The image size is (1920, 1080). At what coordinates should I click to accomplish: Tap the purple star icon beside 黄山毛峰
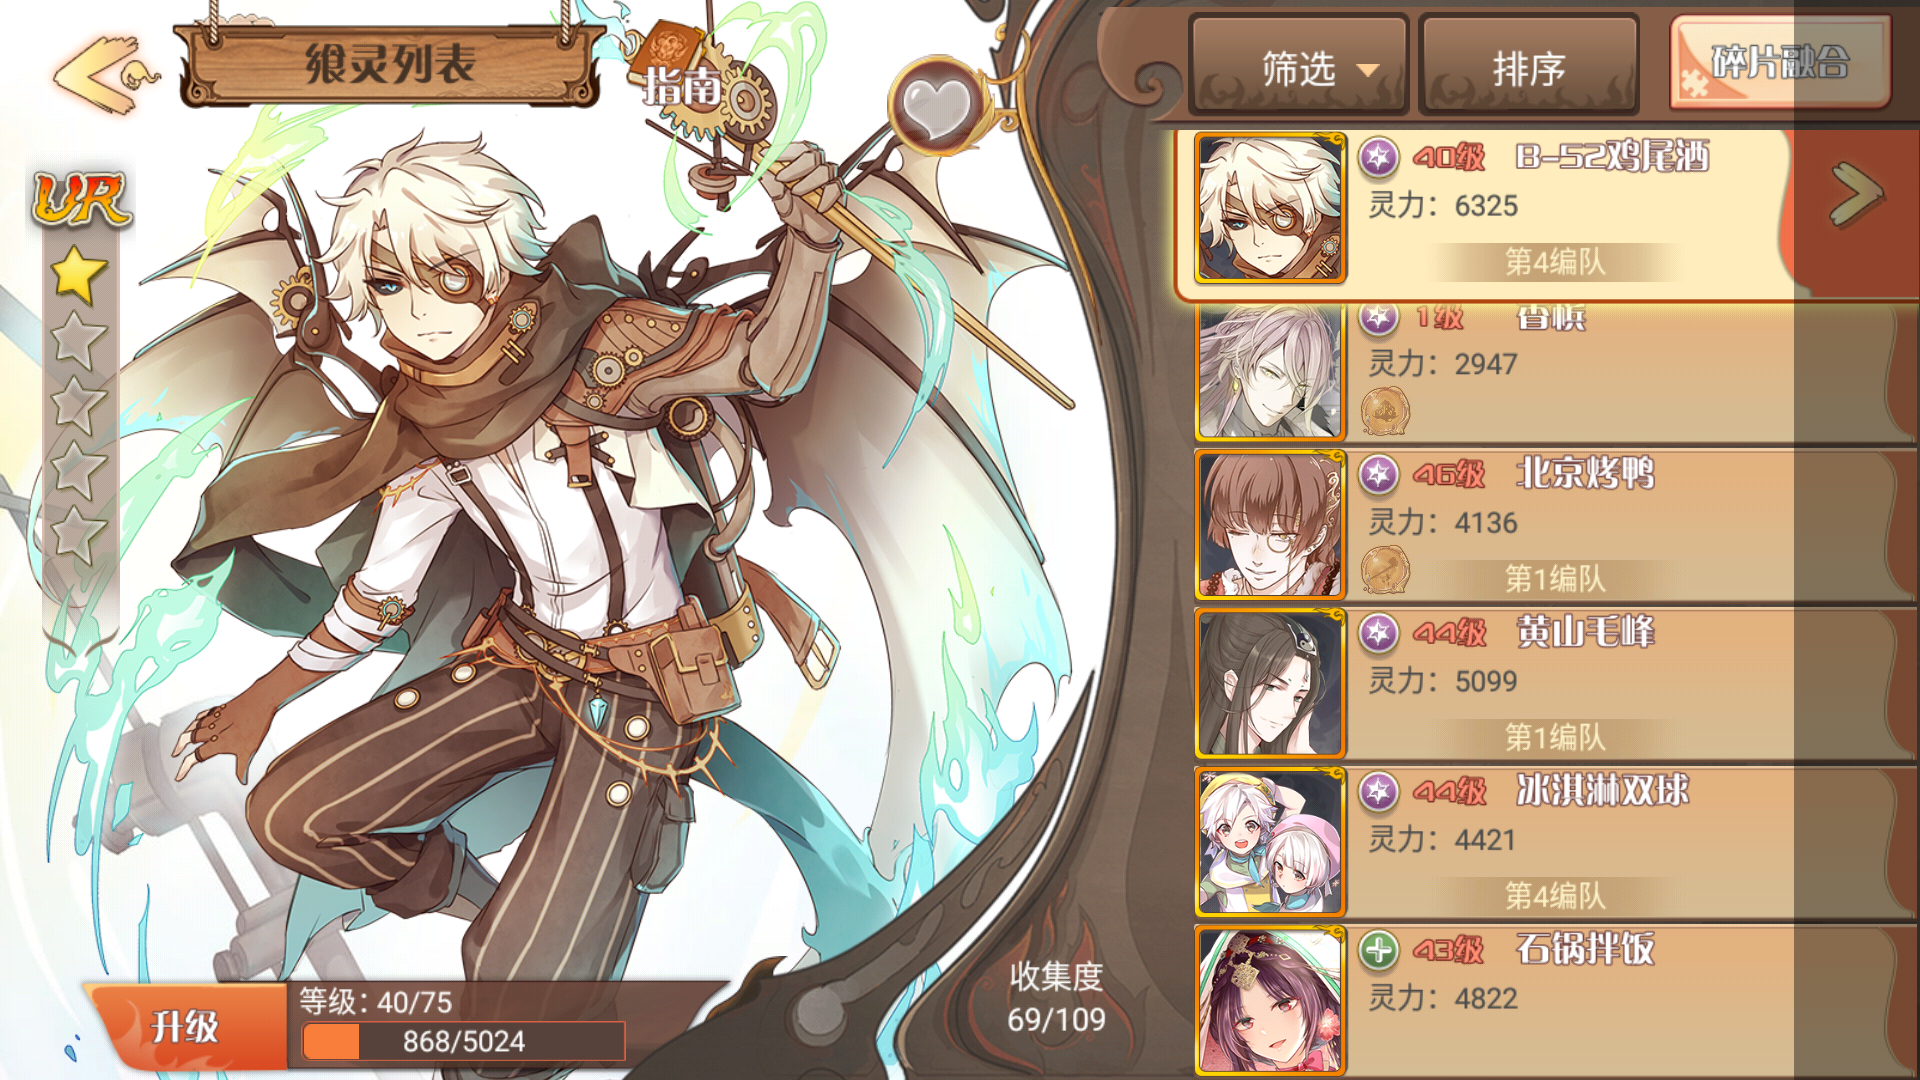pyautogui.click(x=1379, y=631)
